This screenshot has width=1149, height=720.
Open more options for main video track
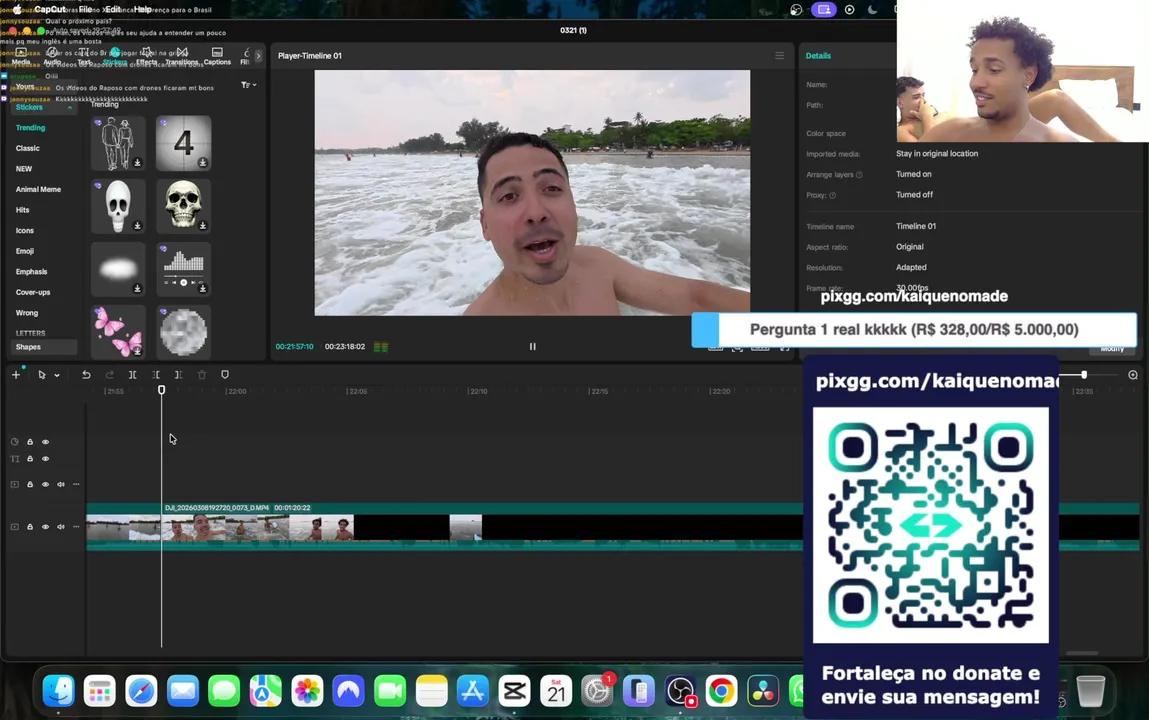point(76,527)
